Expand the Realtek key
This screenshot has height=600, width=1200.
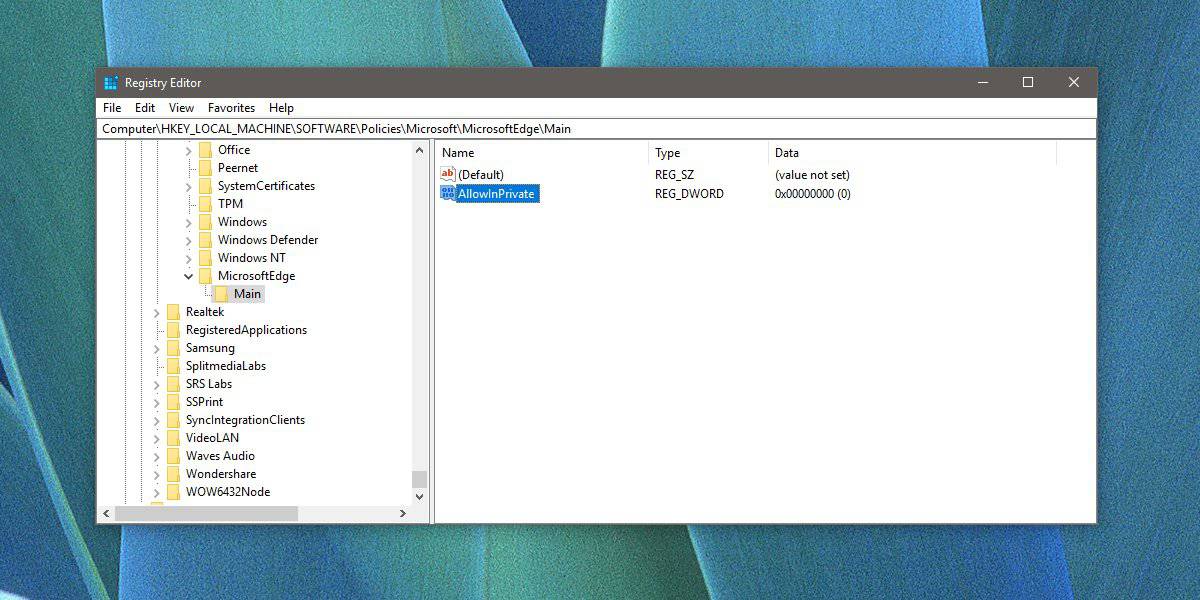point(157,312)
